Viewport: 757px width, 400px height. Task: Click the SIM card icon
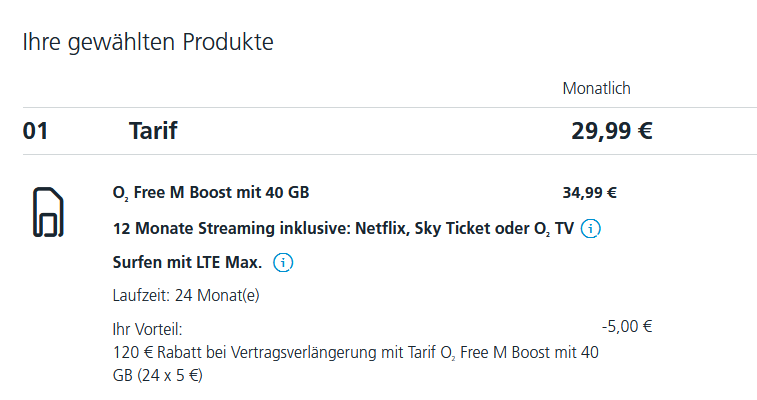coord(48,212)
